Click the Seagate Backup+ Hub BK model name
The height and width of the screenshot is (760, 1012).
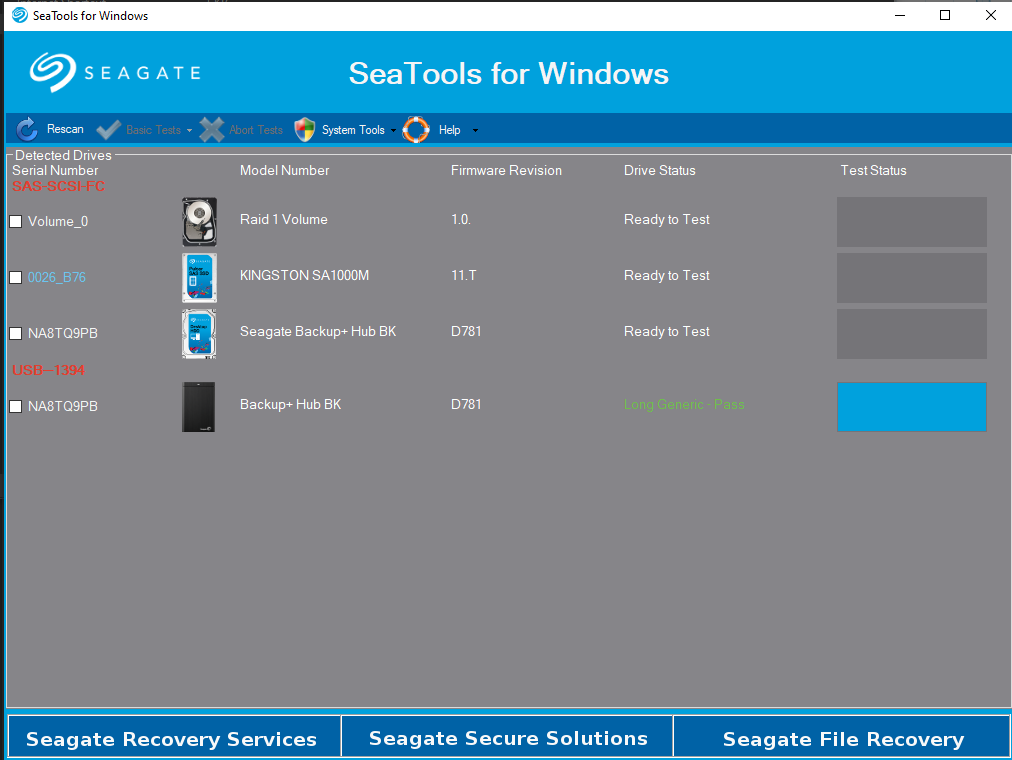(318, 332)
